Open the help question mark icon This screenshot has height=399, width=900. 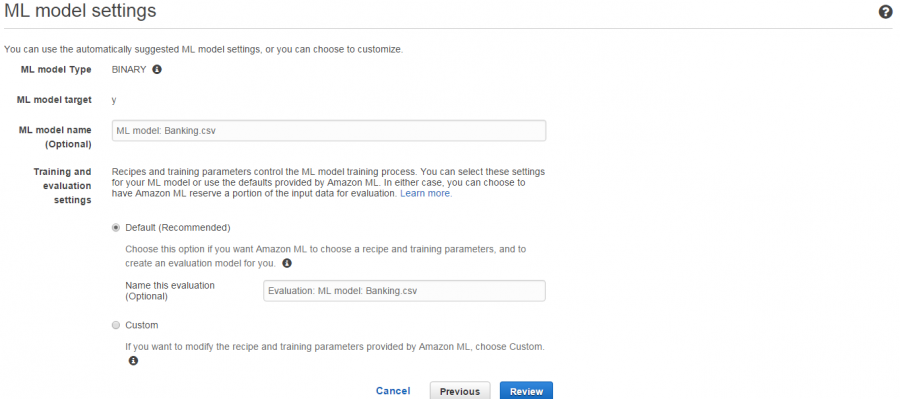[x=885, y=12]
